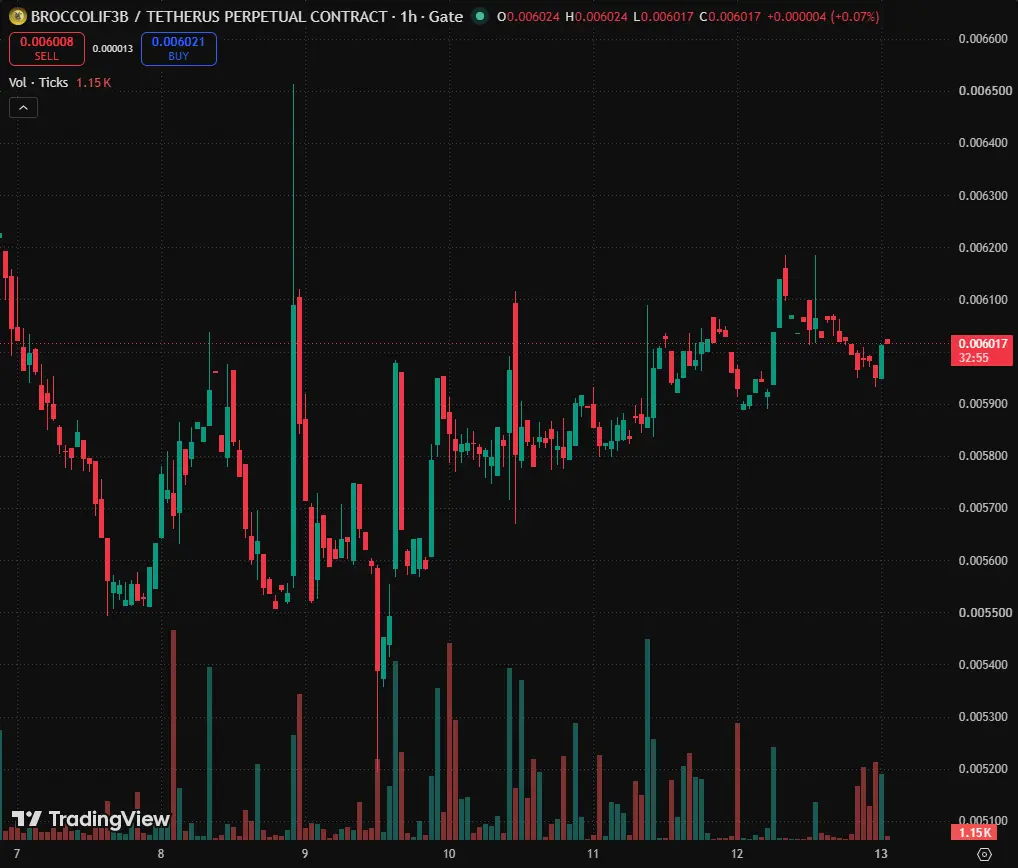Click date label 9 on time axis
Screen dimensions: 1018x868
click(304, 854)
